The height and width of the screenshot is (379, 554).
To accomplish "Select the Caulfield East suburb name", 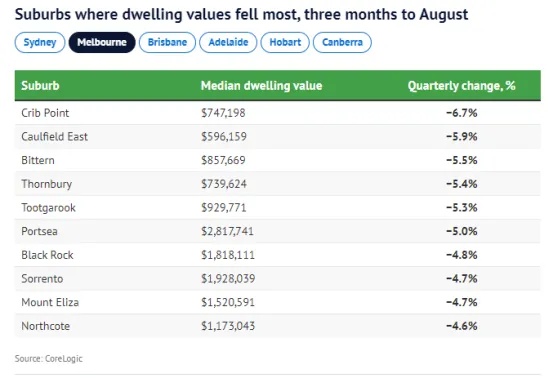I will coord(54,137).
